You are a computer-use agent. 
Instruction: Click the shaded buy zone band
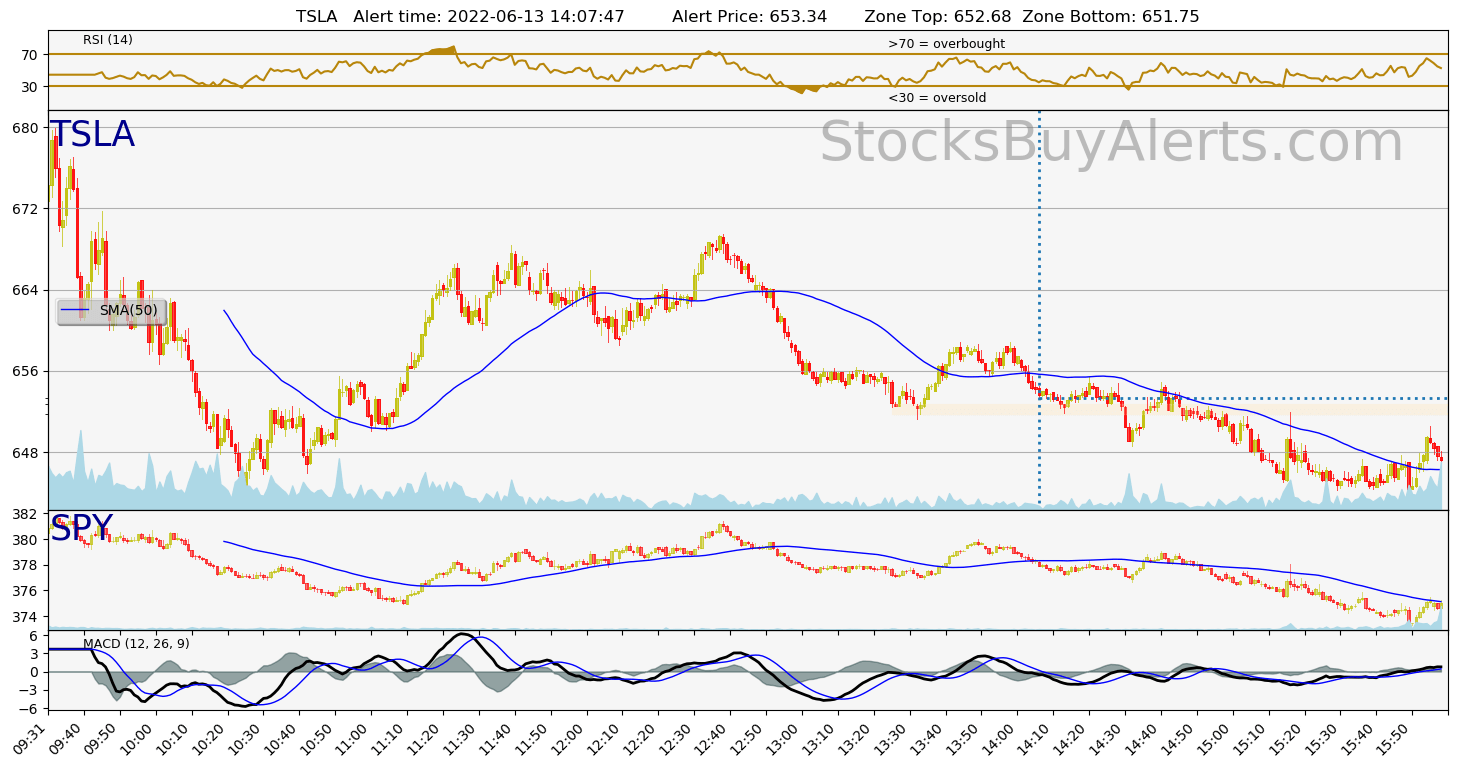click(1185, 410)
